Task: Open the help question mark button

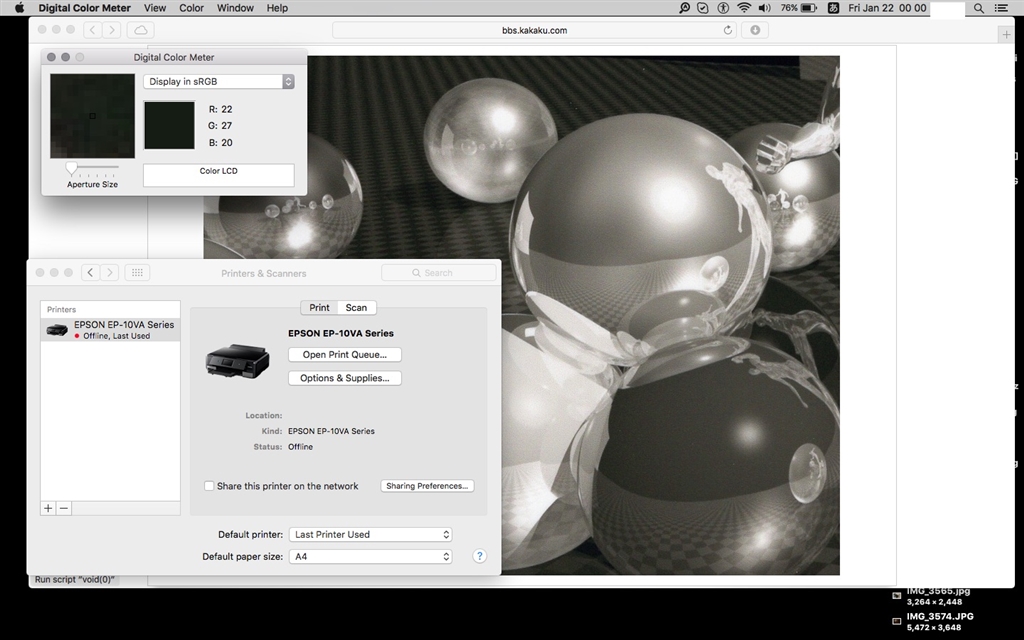Action: tap(479, 556)
